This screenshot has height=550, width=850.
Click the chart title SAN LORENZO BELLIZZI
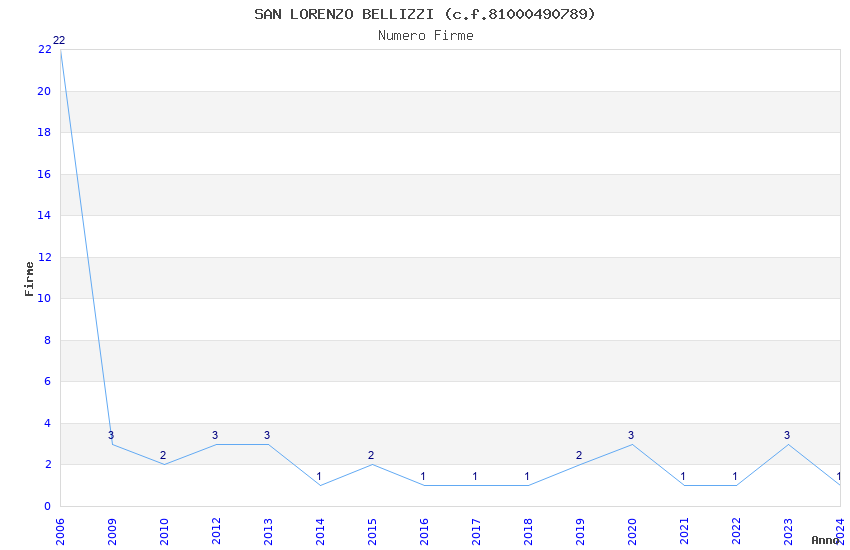pyautogui.click(x=425, y=14)
